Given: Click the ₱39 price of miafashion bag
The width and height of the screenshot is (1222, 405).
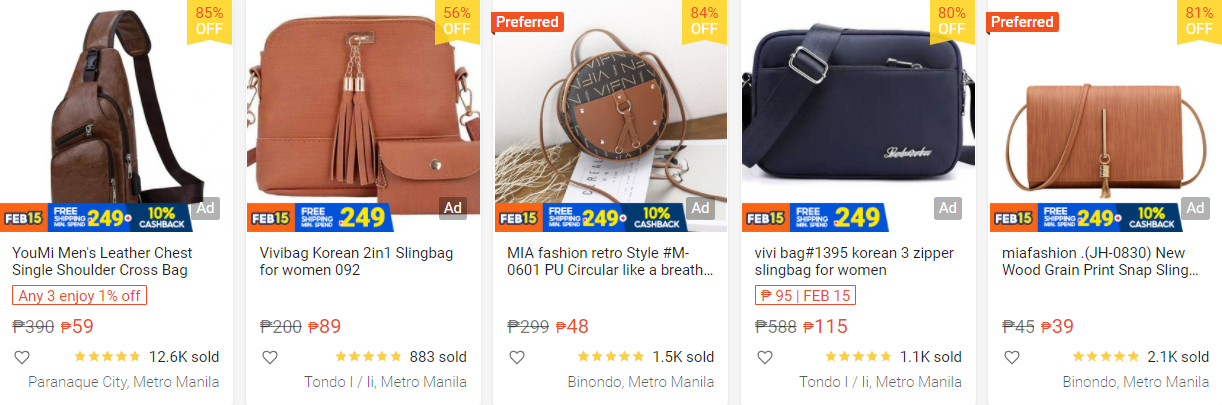Looking at the screenshot, I should (x=1060, y=326).
